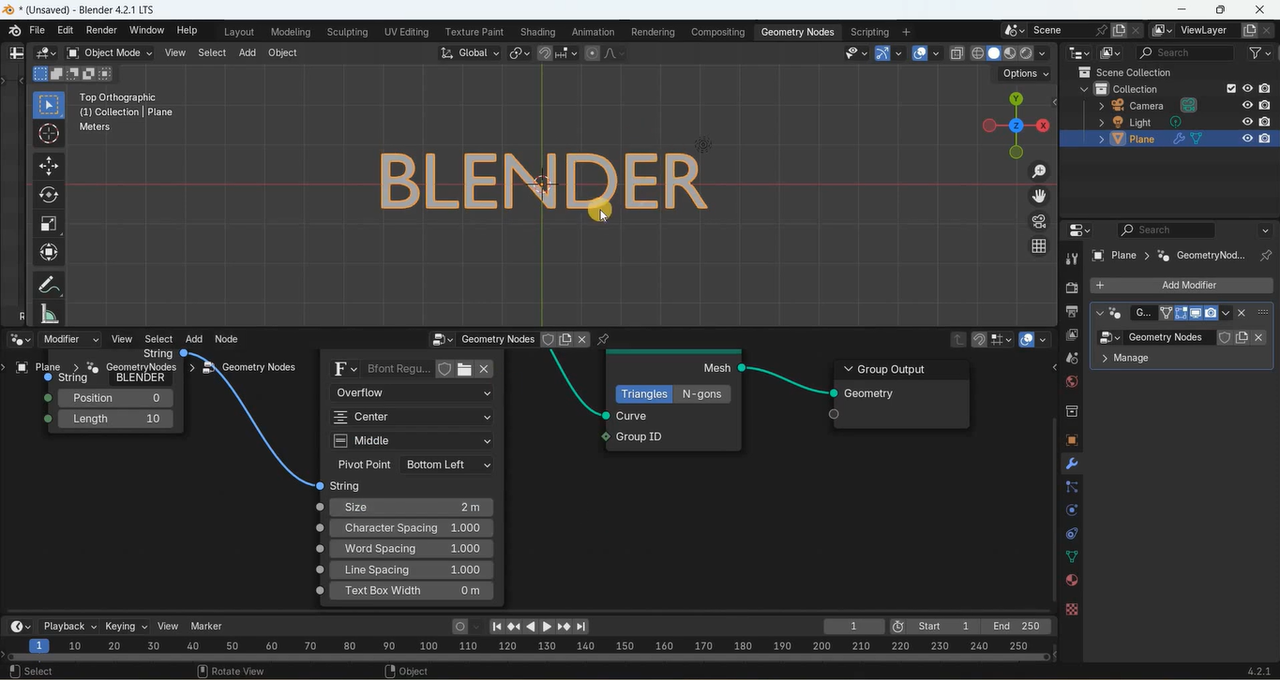This screenshot has width=1280, height=680.
Task: Open the Object properties tab
Action: point(1072,440)
